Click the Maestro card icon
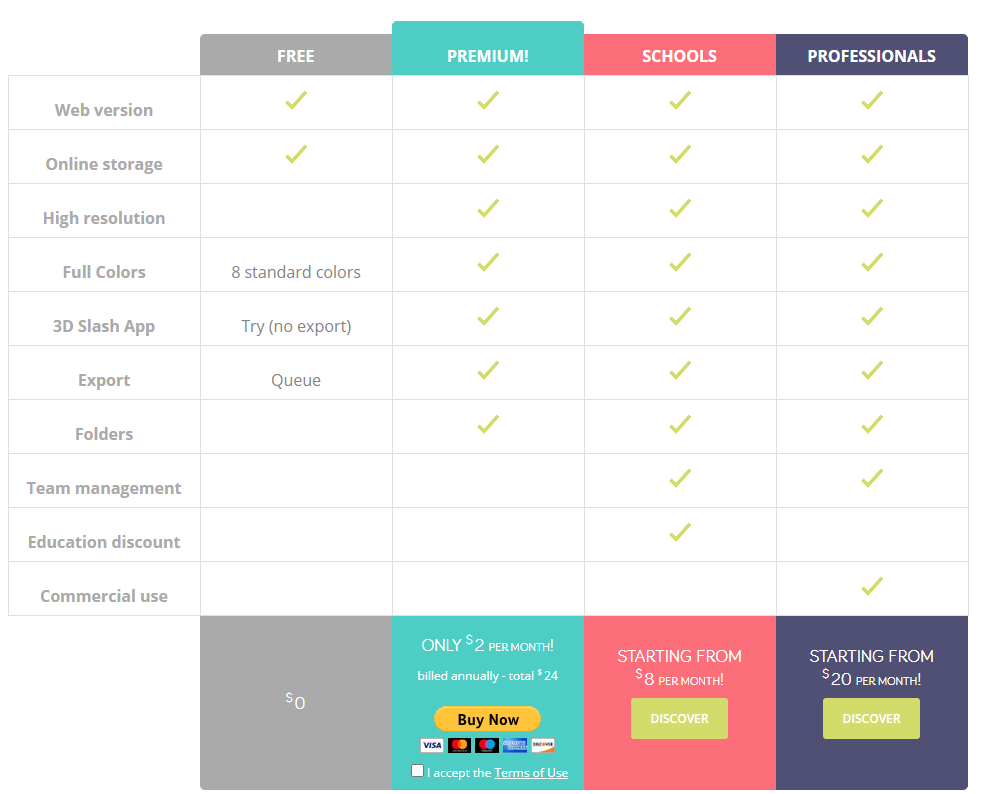 click(x=487, y=745)
